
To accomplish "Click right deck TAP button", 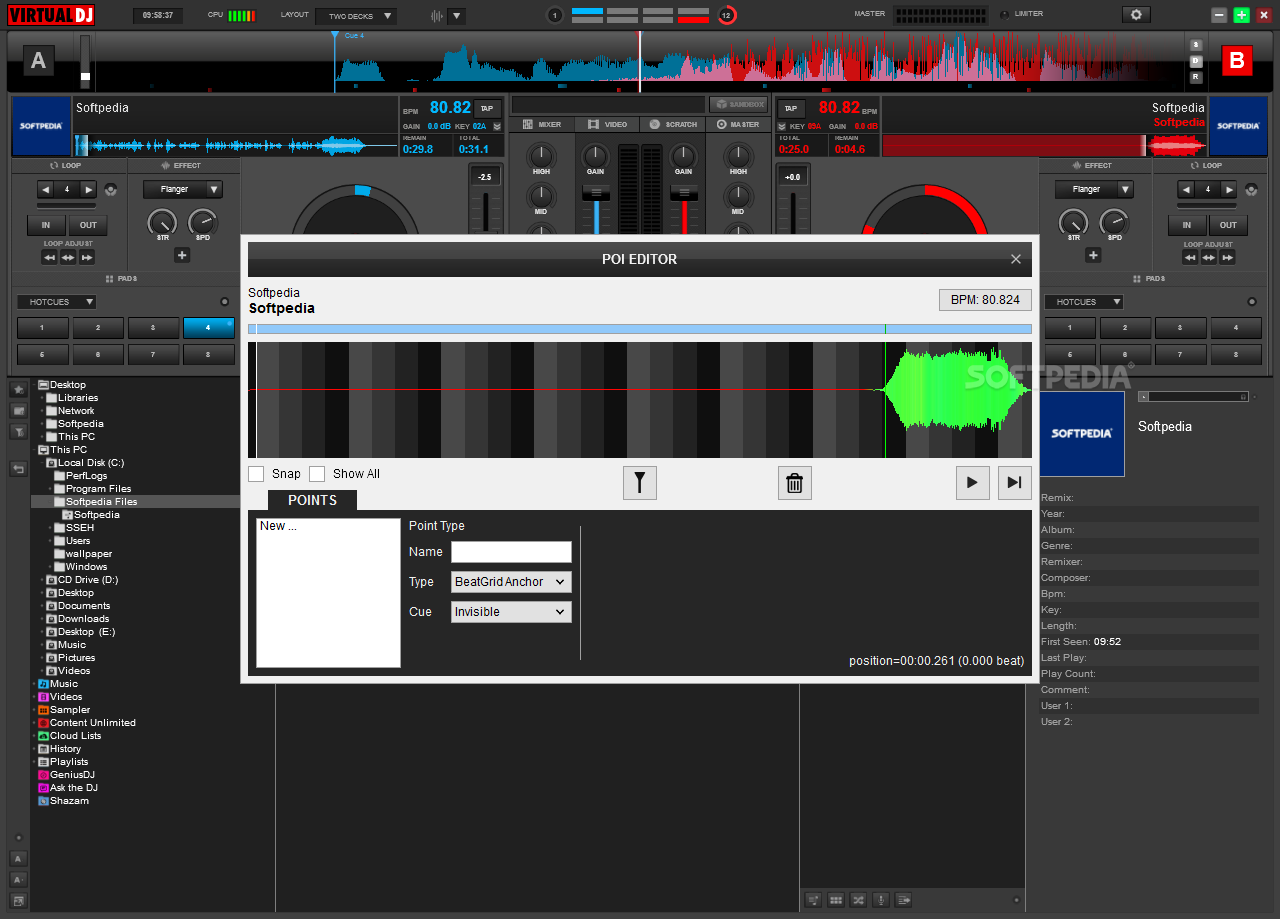I will coord(790,108).
